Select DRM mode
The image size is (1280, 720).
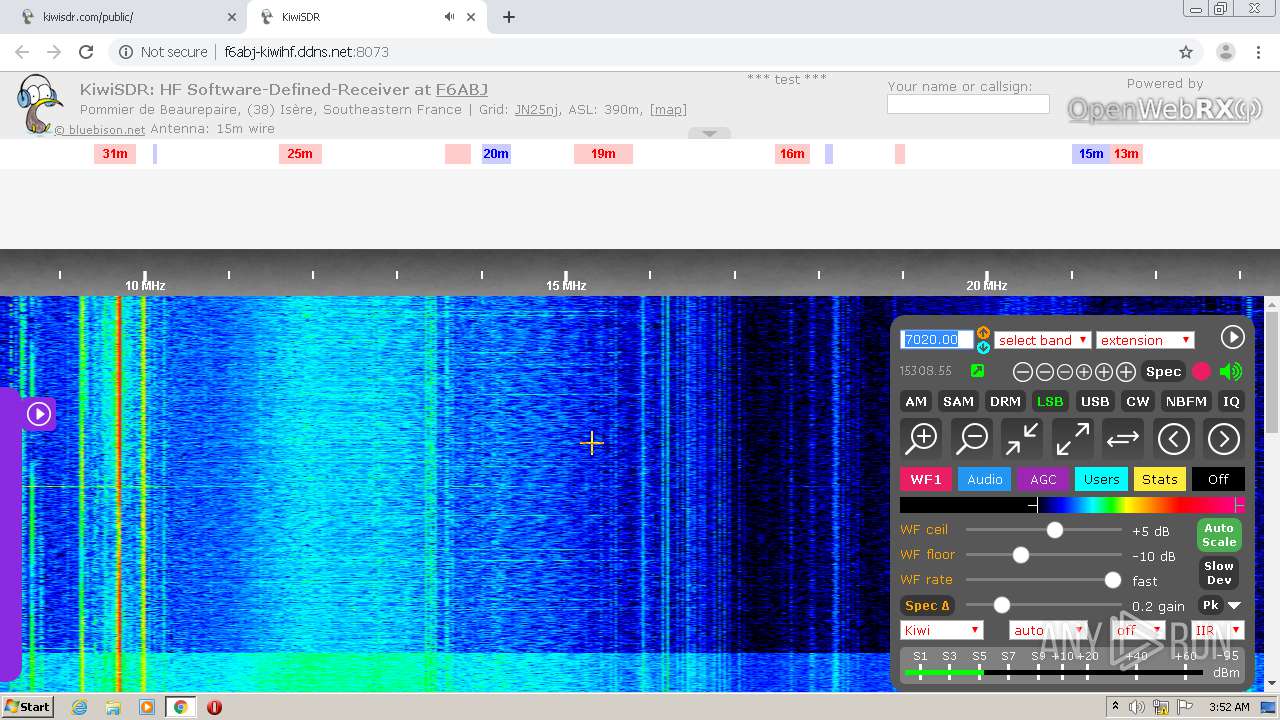(x=1005, y=401)
